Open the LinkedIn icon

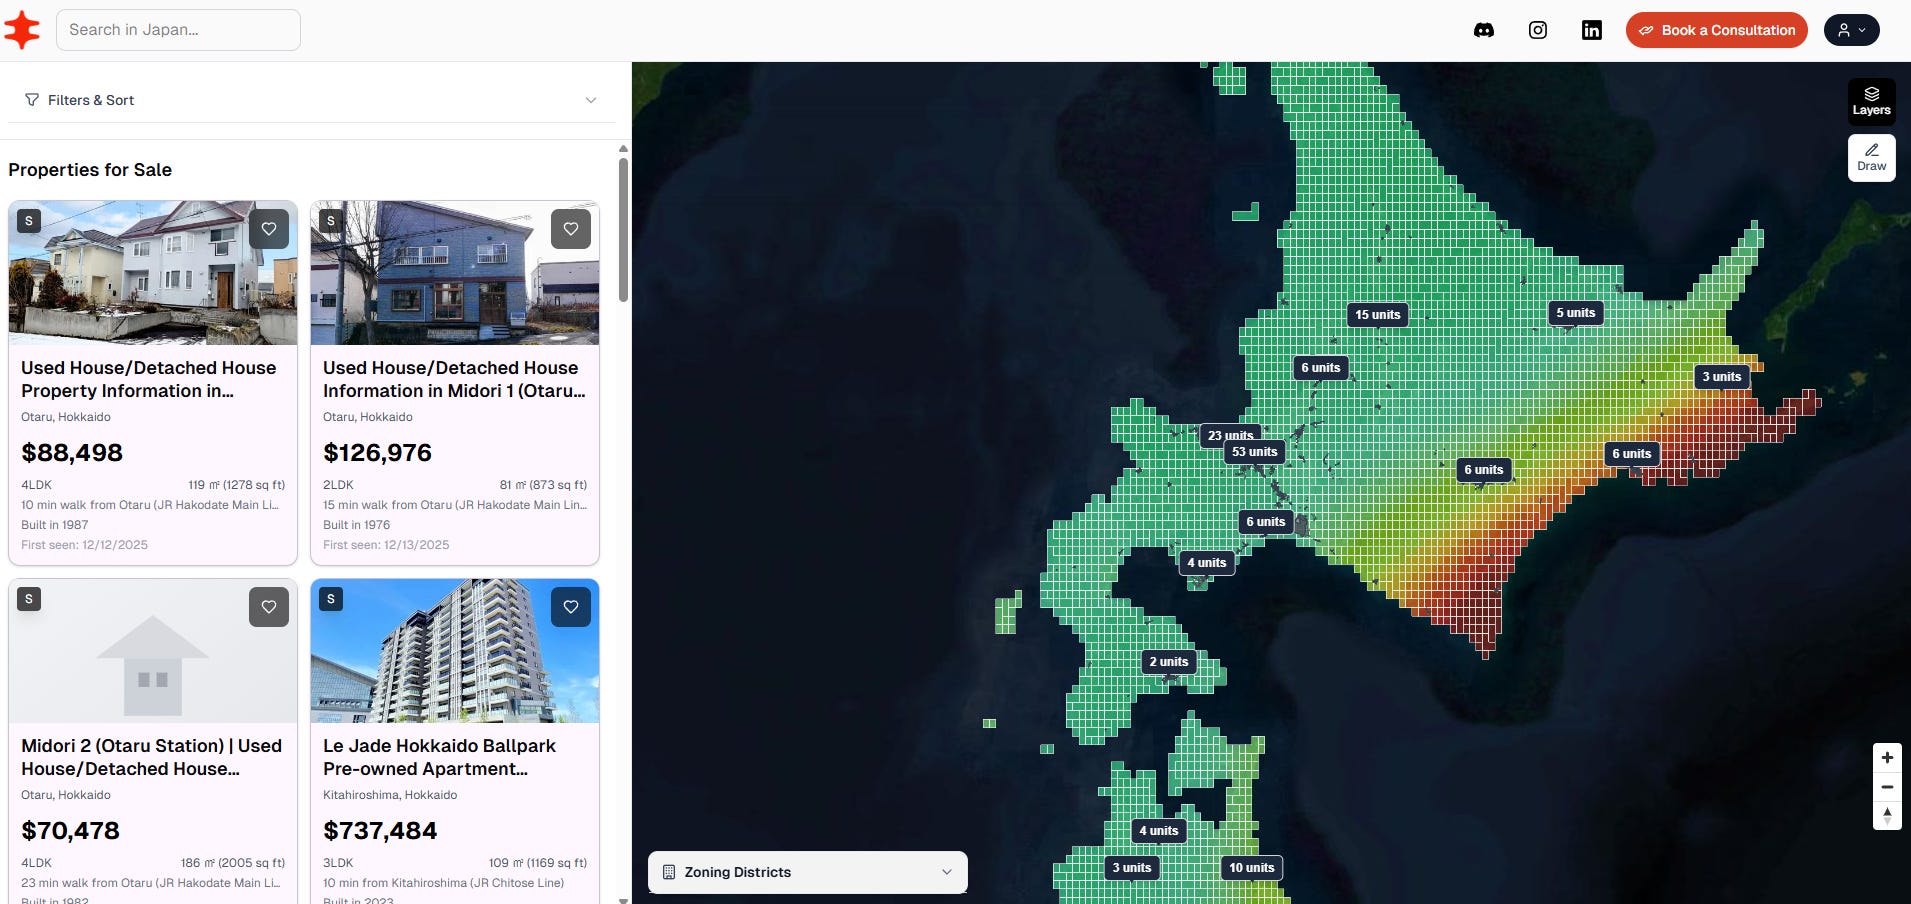[x=1591, y=30]
